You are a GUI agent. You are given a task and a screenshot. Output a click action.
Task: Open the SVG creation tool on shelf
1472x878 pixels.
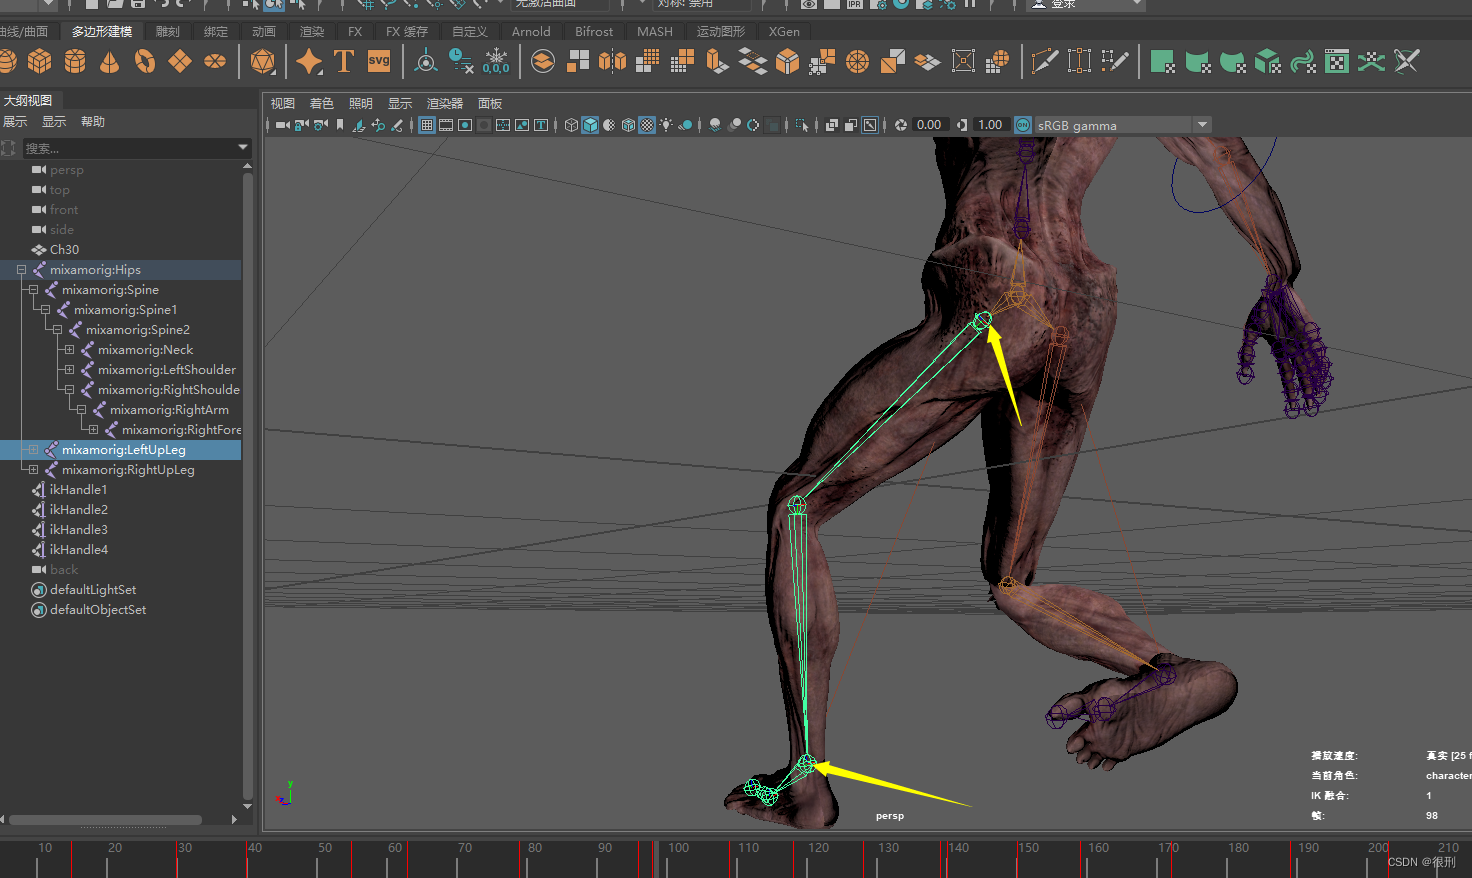[x=378, y=61]
